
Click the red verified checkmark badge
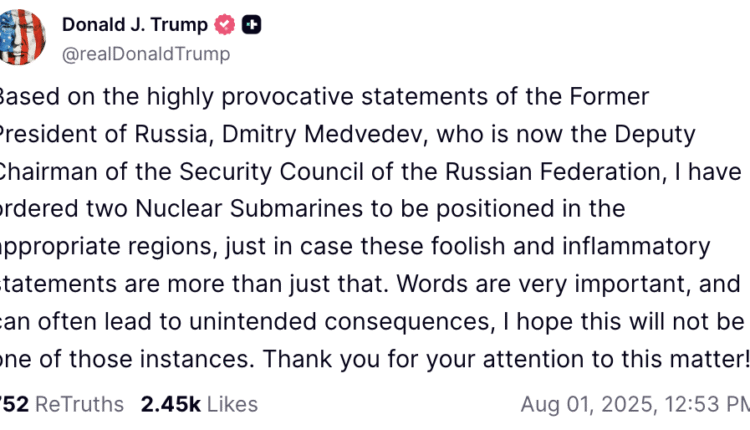click(224, 25)
